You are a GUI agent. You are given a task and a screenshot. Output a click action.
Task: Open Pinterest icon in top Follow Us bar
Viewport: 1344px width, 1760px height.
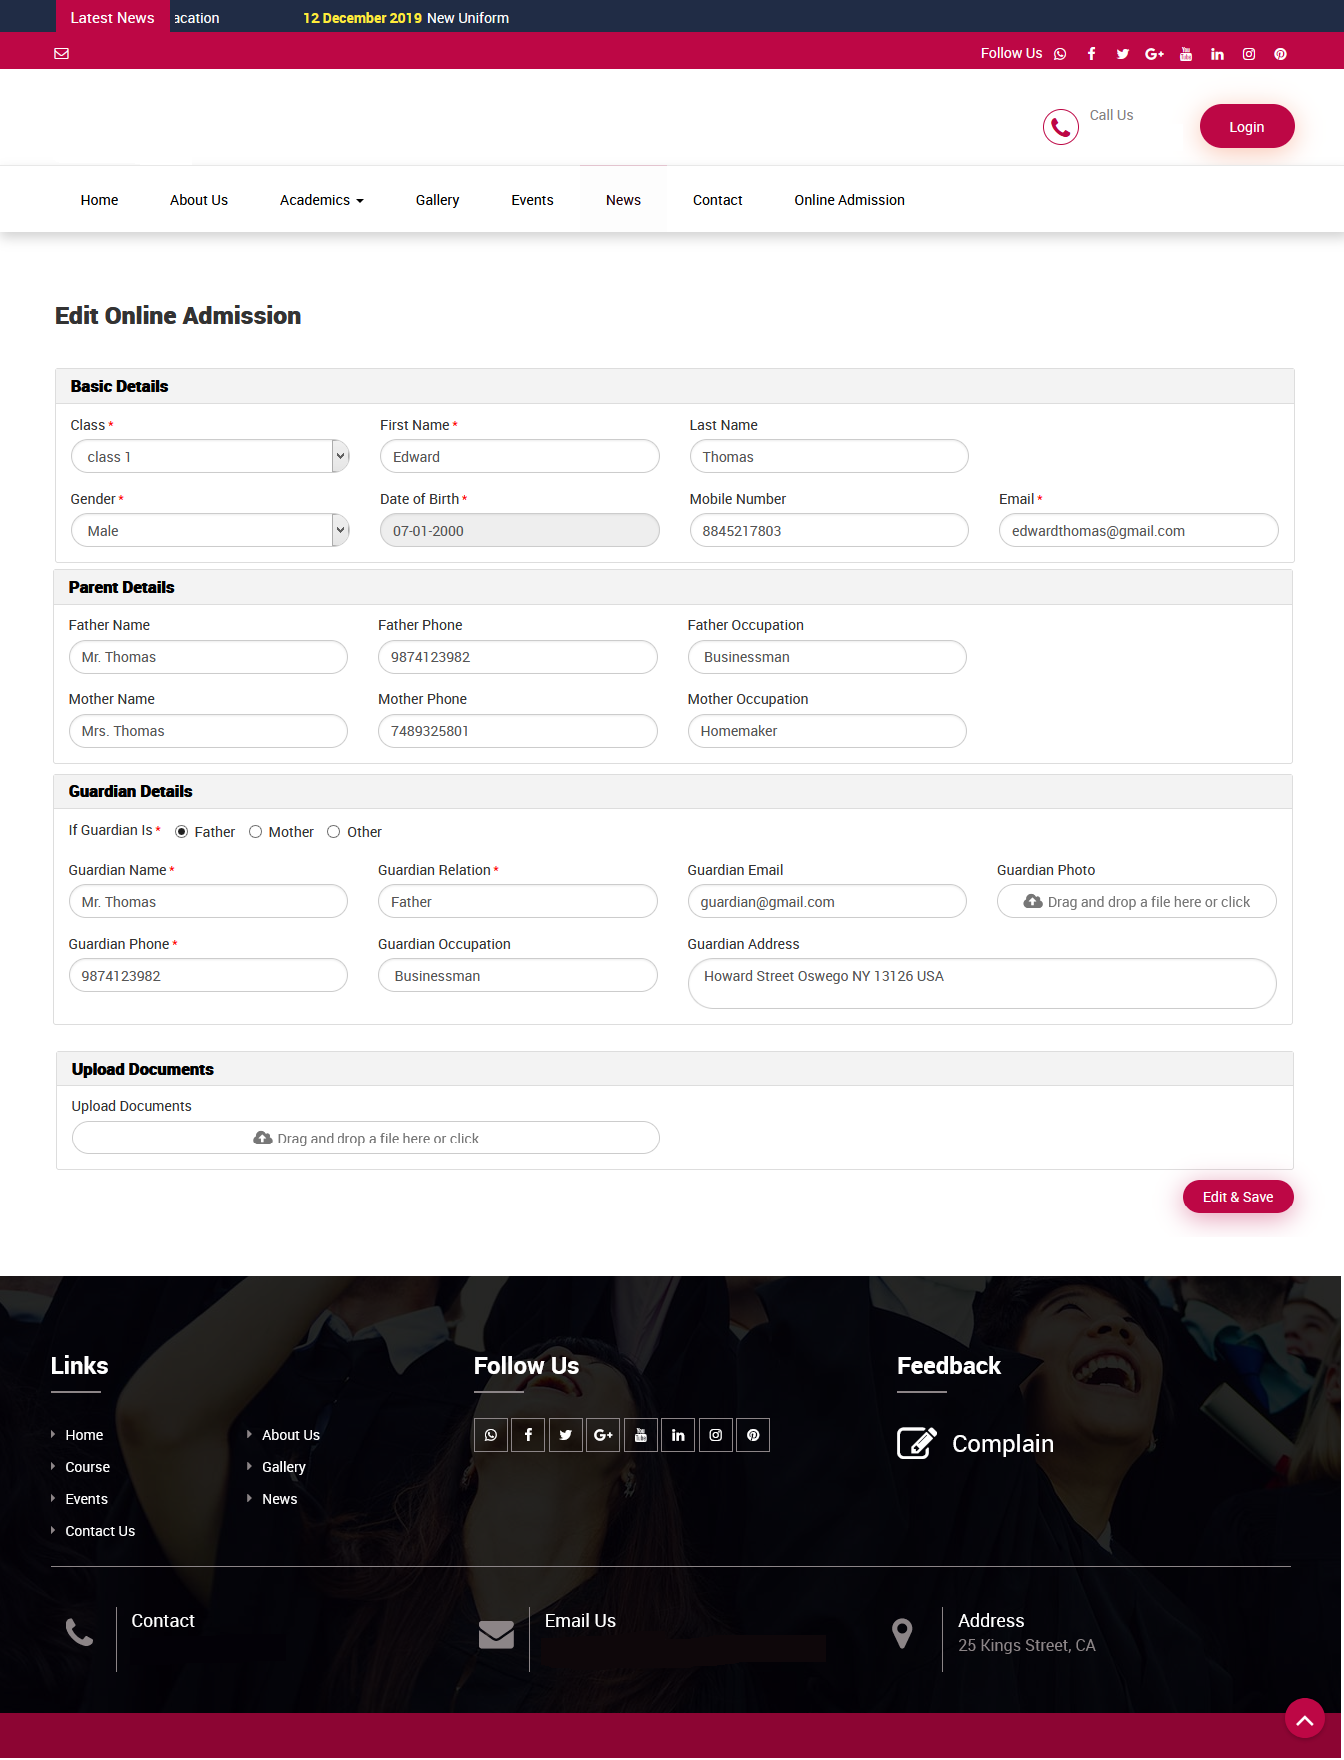click(x=1280, y=54)
